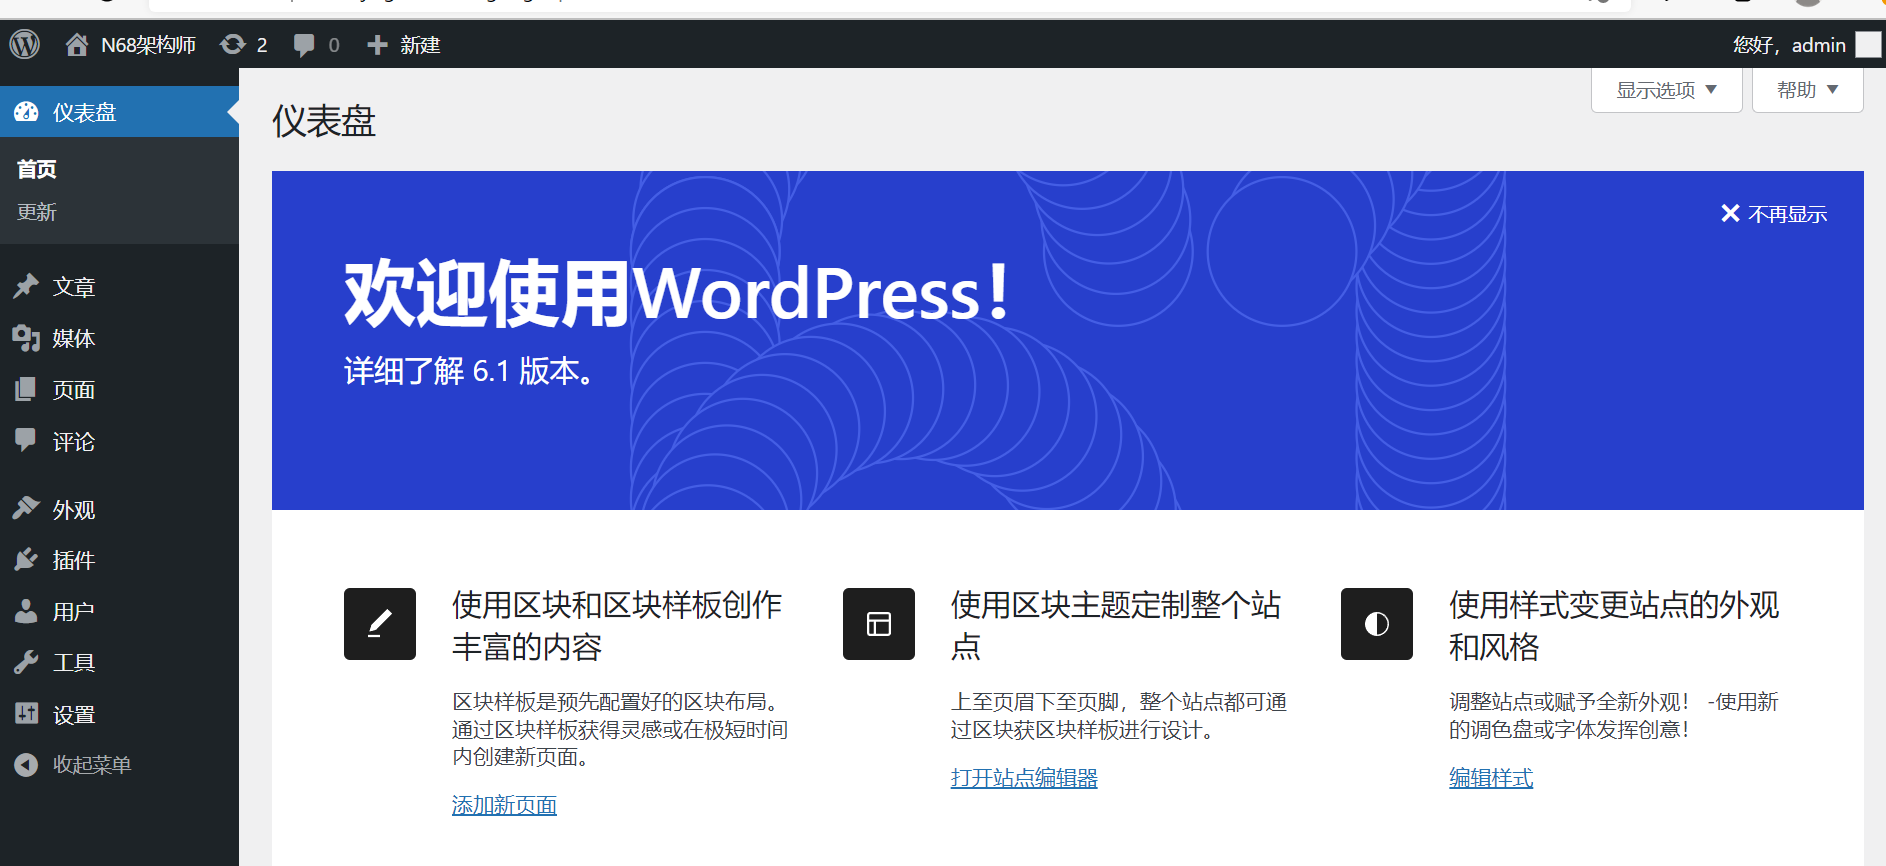Click the 不再显示 dismiss text
Viewport: 1886px width, 866px height.
1787,214
